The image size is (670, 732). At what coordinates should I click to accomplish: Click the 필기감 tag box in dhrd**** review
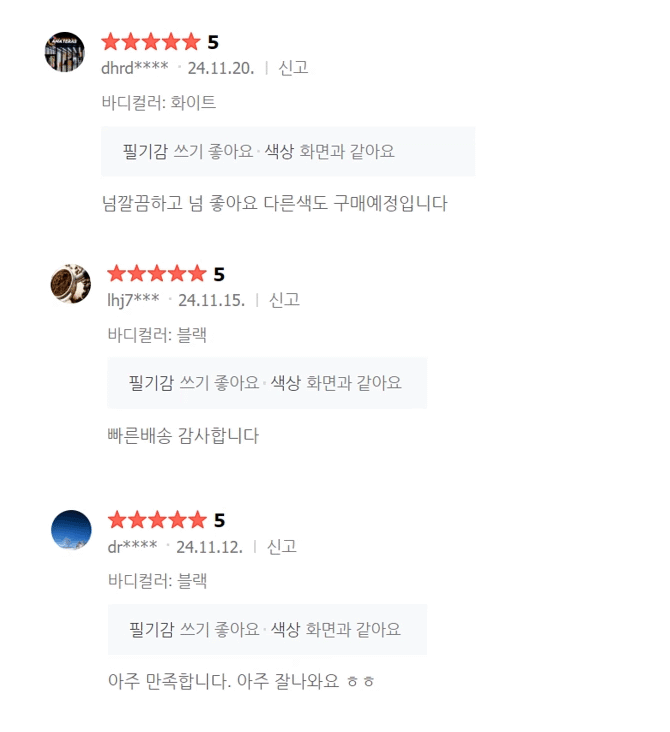(x=288, y=152)
